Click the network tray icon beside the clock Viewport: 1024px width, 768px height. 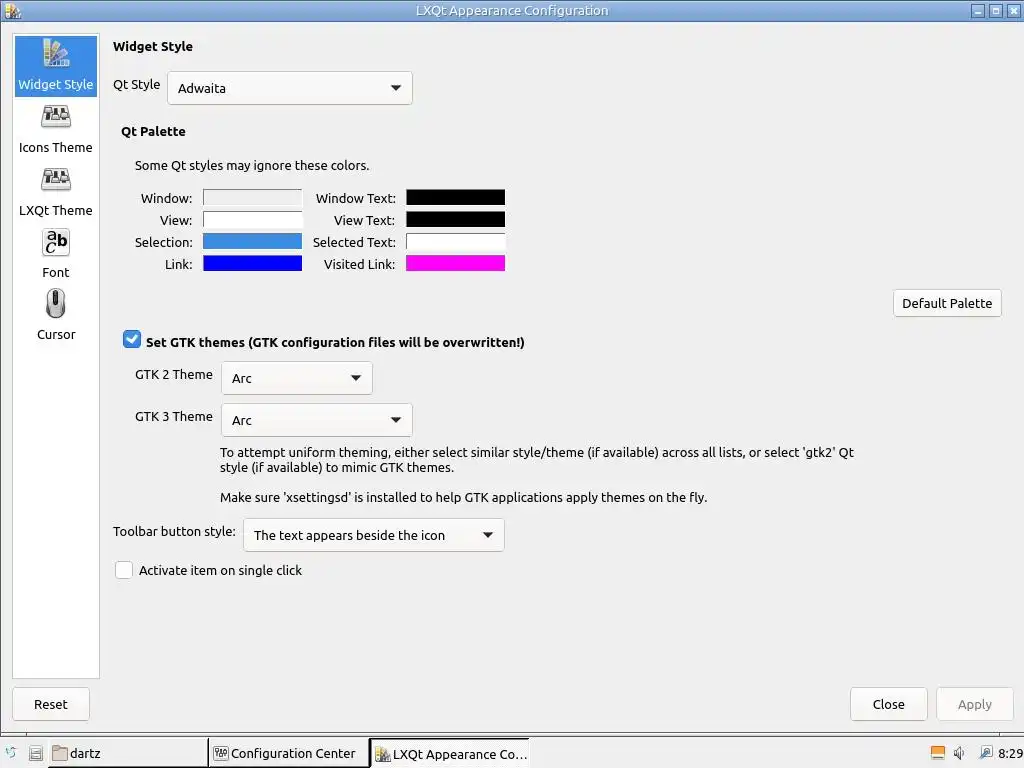(985, 753)
